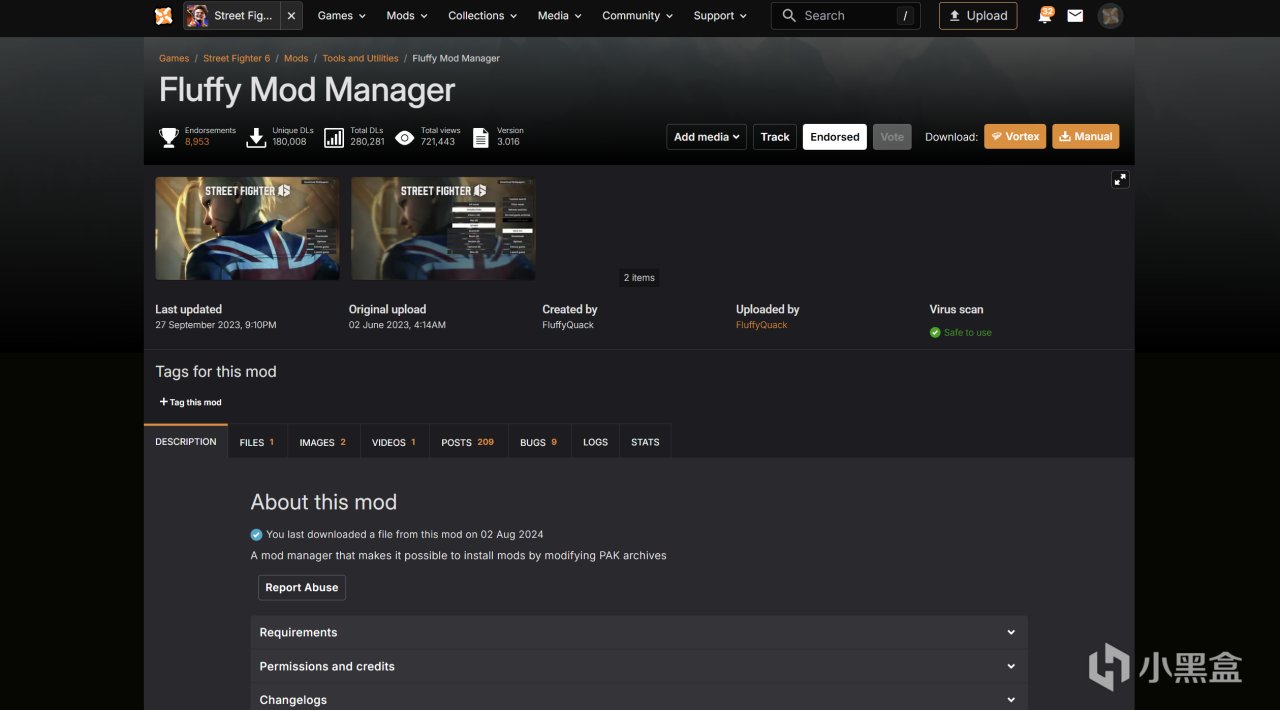Click the Track button
1280x710 pixels.
tap(775, 137)
